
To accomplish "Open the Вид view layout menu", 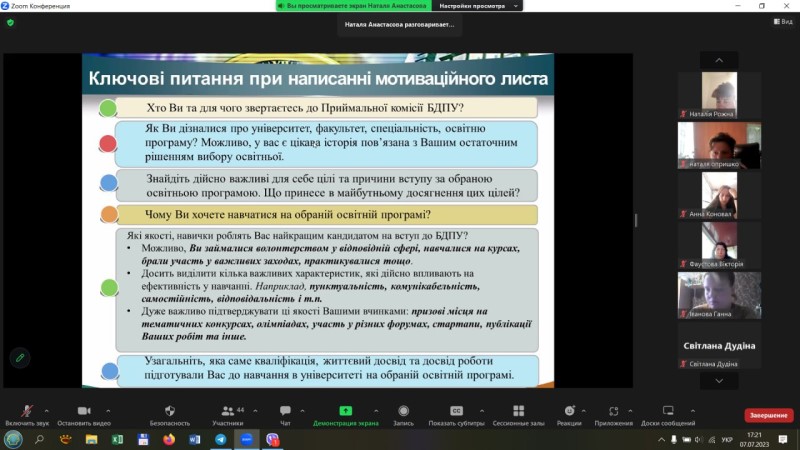I will click(782, 21).
